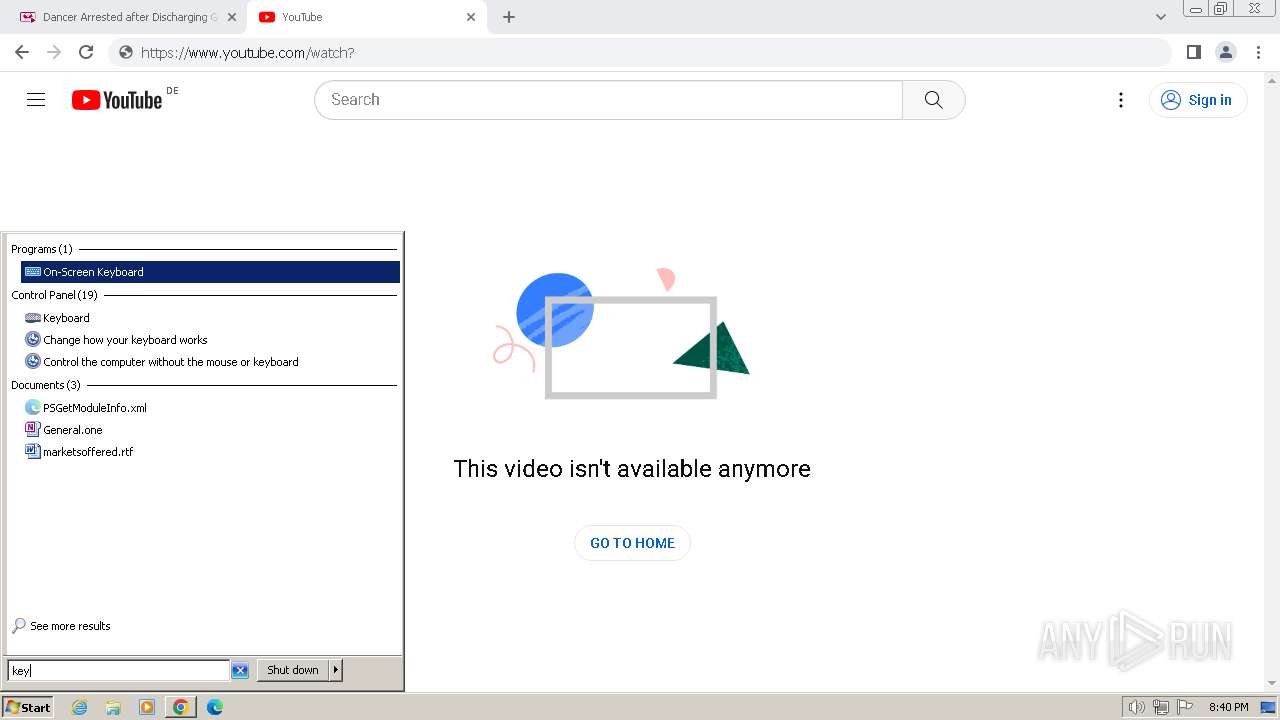Click Chrome icon on taskbar
The image size is (1280, 720).
tap(180, 707)
